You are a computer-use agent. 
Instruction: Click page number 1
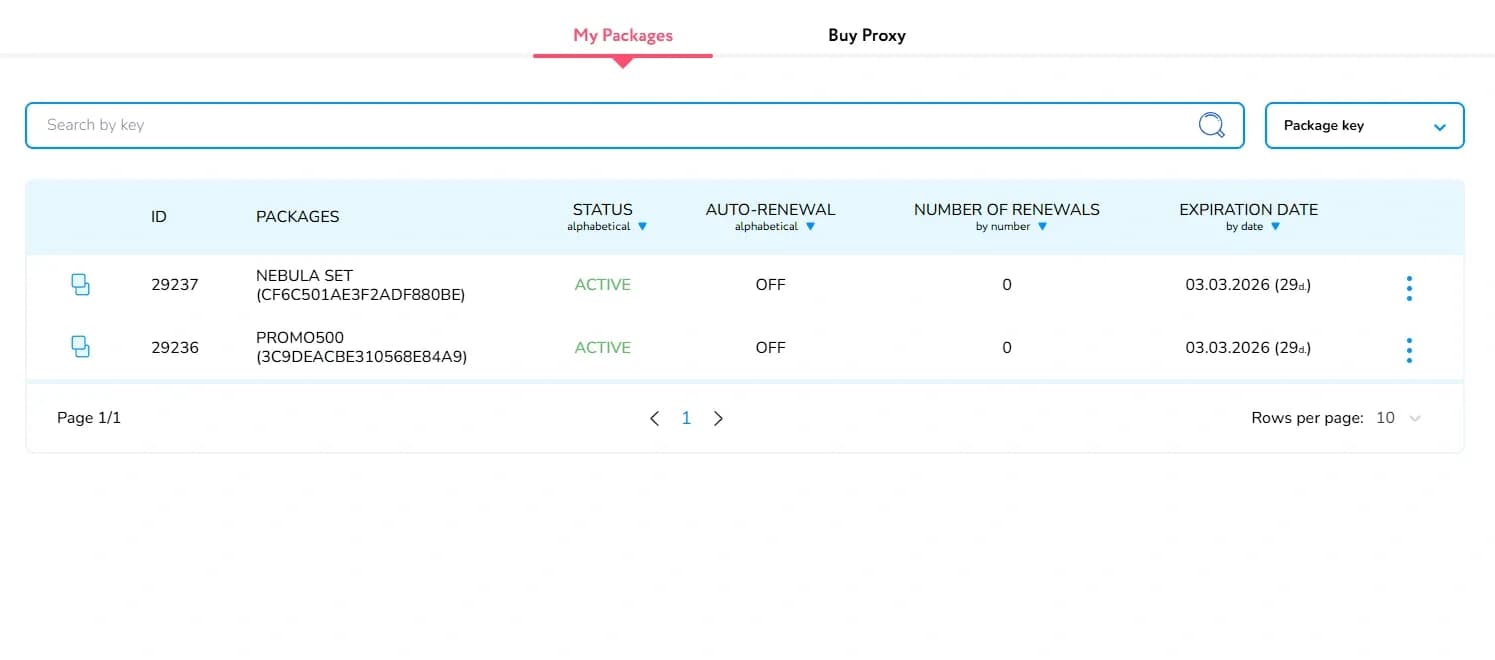[686, 418]
